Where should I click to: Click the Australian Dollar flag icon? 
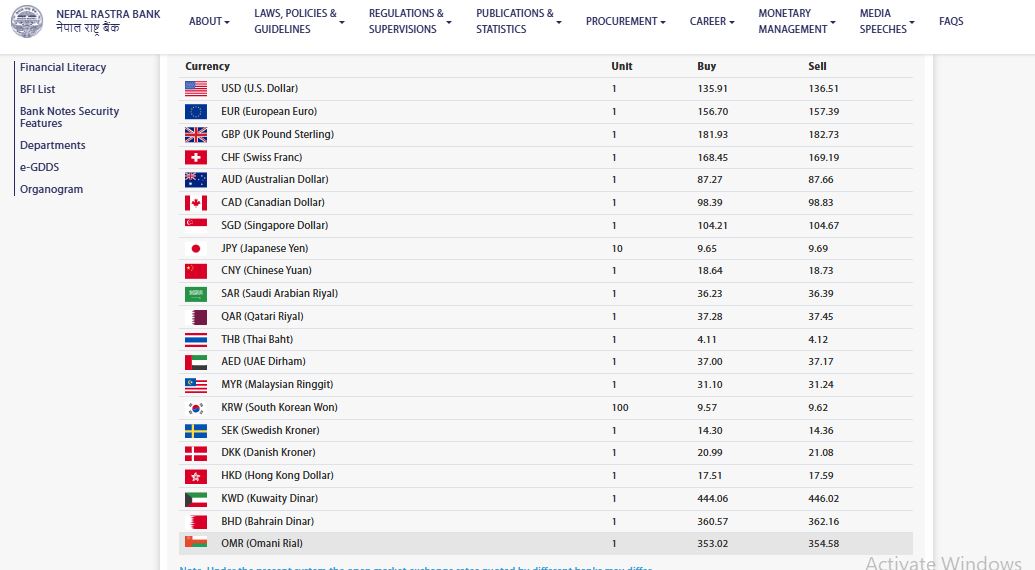(x=196, y=179)
